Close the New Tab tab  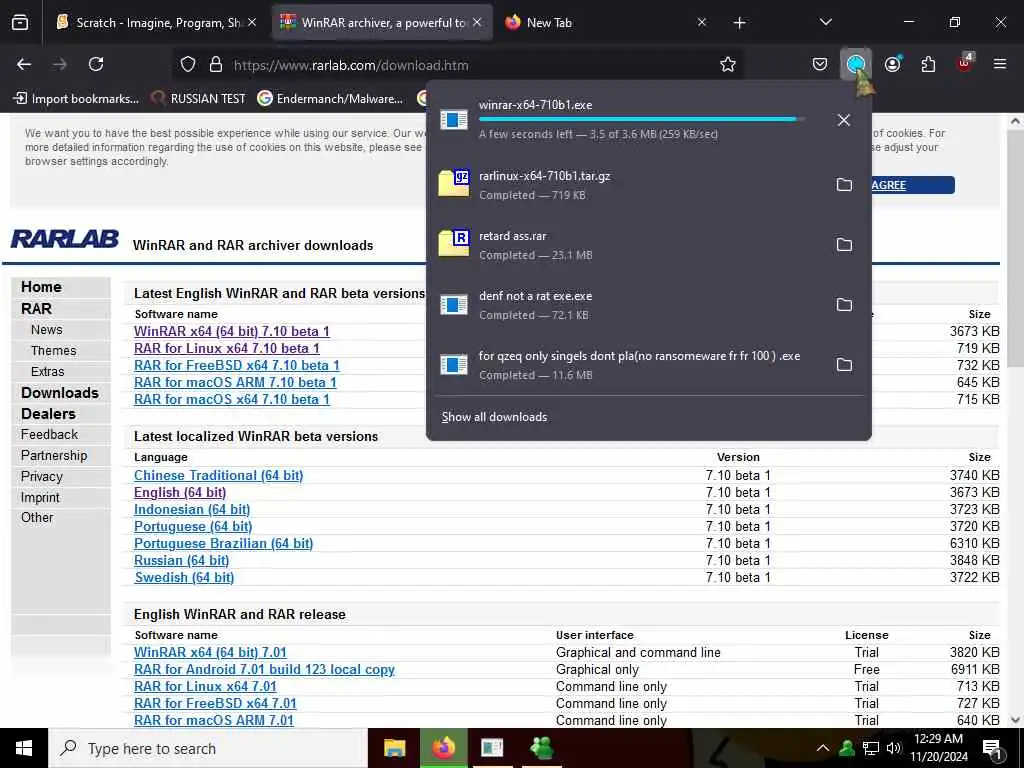[x=701, y=23]
